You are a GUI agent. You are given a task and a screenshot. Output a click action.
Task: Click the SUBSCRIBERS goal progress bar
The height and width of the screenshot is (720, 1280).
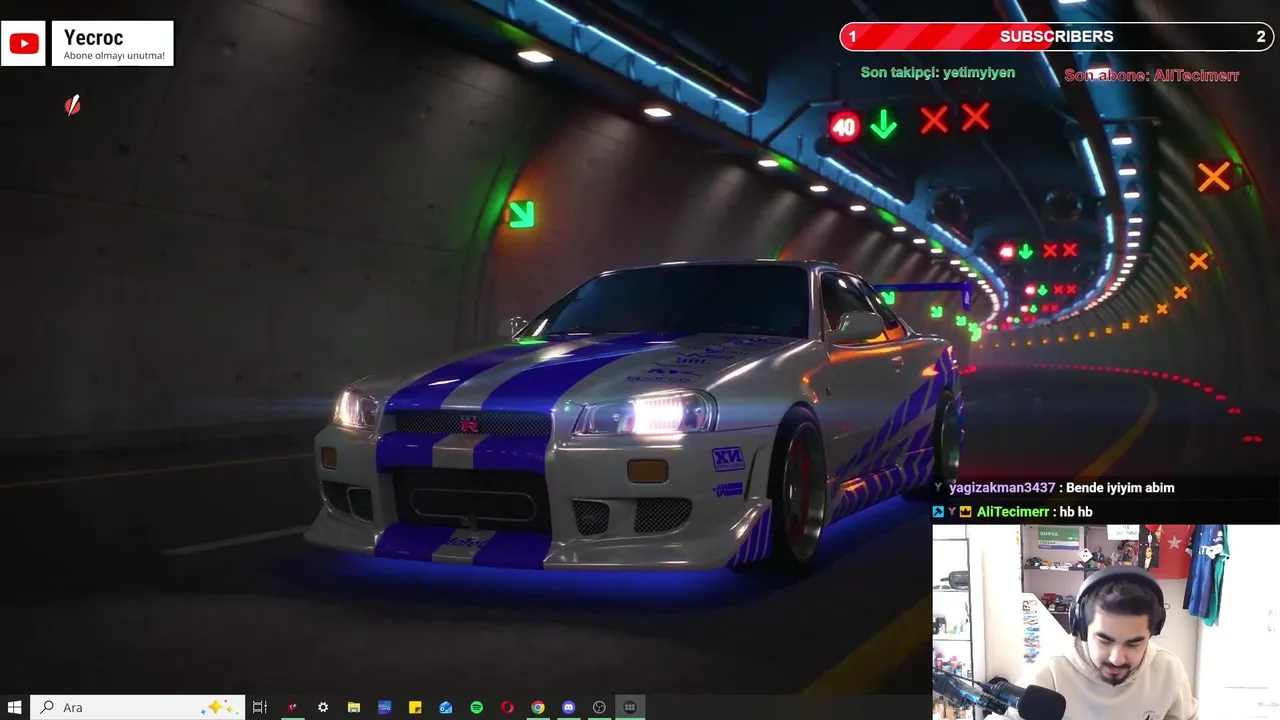[1057, 36]
